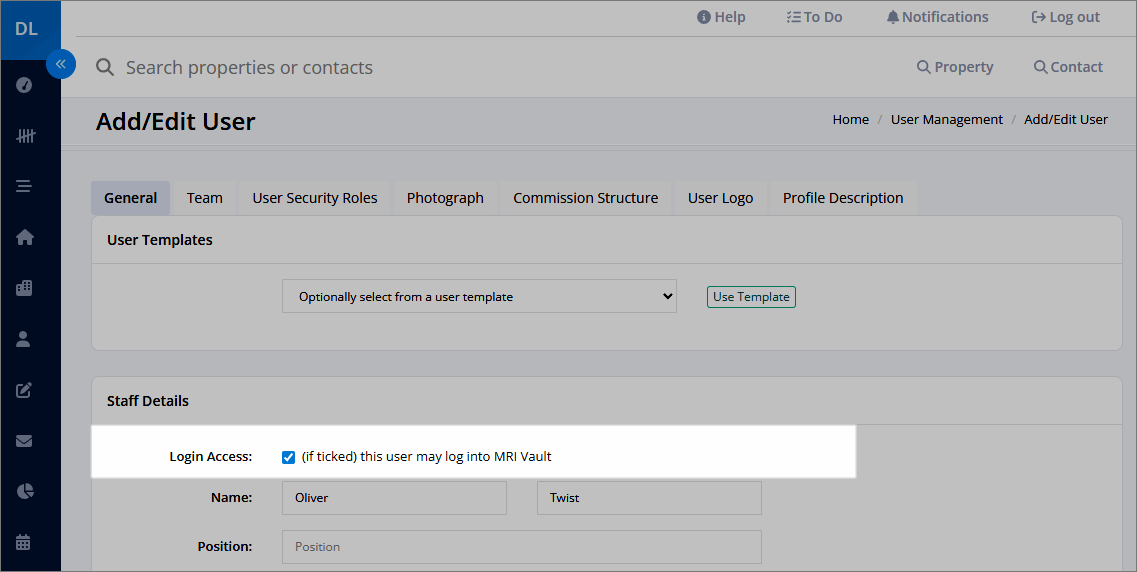Switch to the User Security Roles tab
1137x572 pixels.
click(315, 198)
